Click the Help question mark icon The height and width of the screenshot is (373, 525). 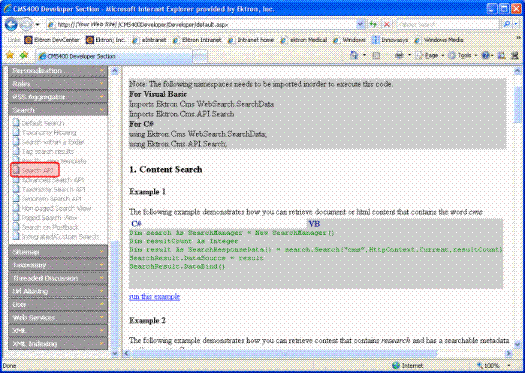[x=485, y=56]
